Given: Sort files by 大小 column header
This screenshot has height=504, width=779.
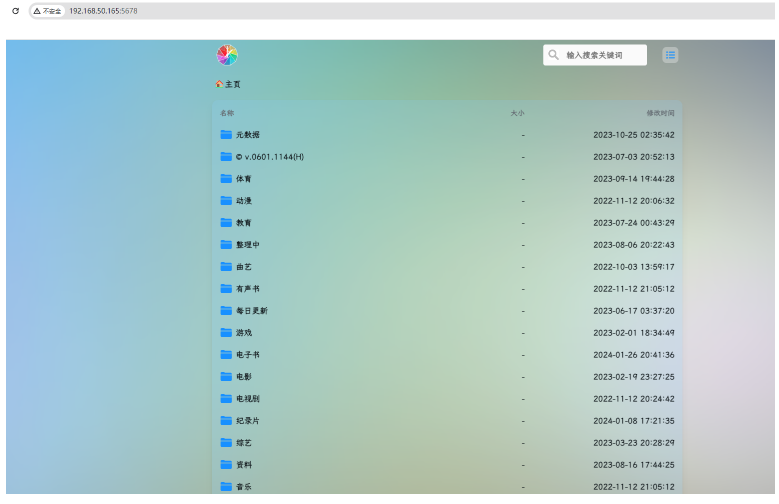Looking at the screenshot, I should tap(517, 113).
